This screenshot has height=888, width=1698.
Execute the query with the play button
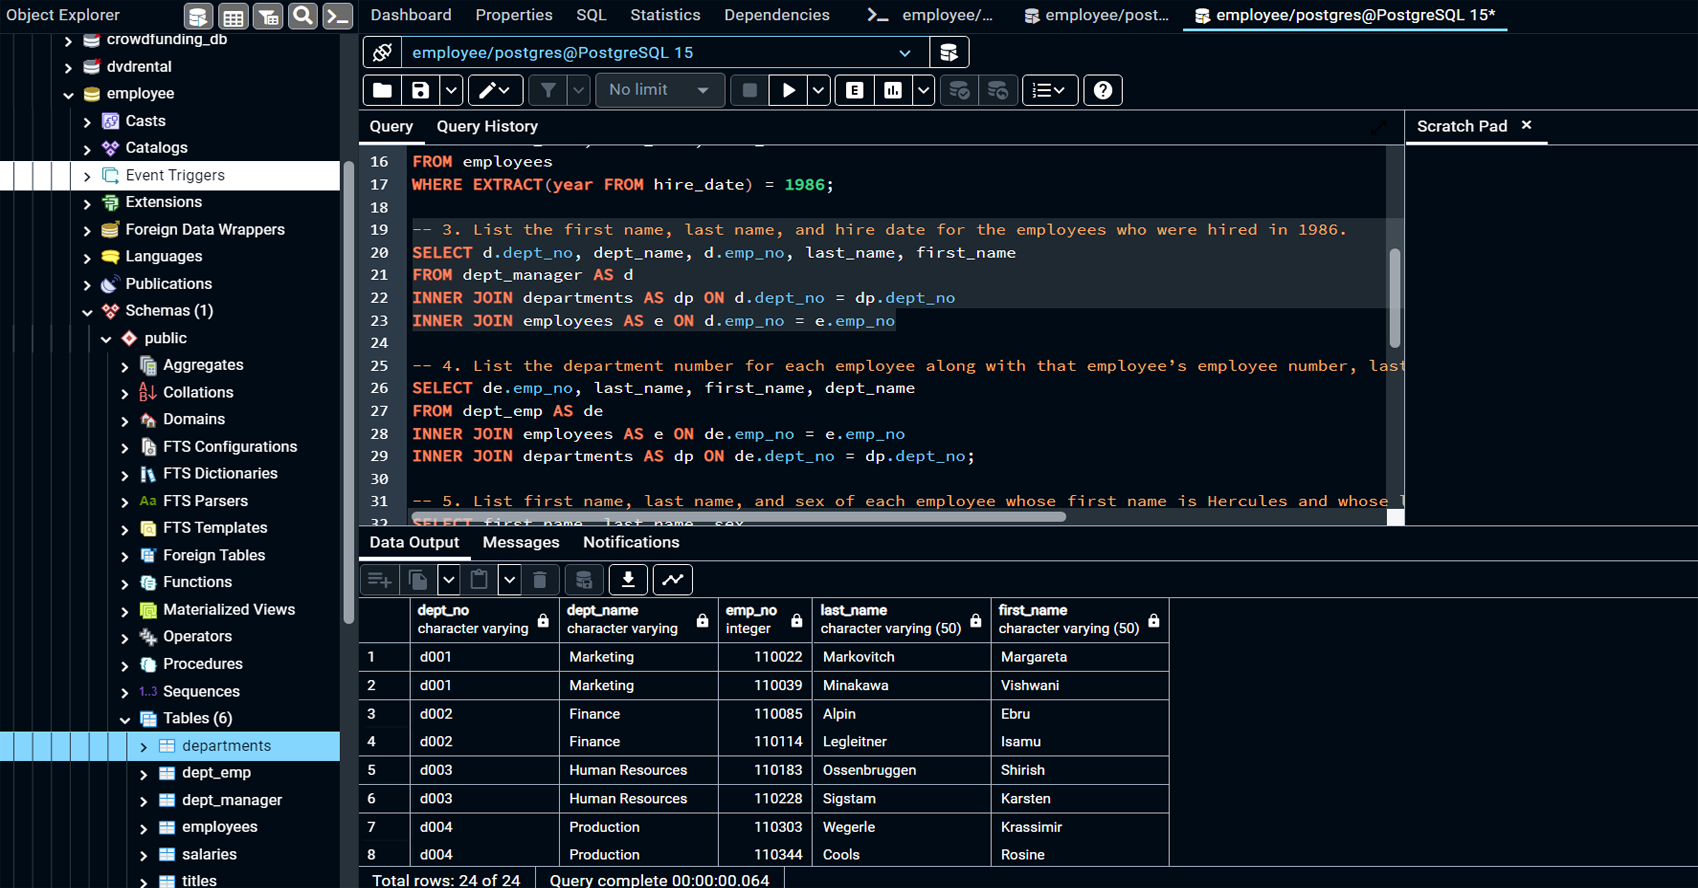click(788, 90)
